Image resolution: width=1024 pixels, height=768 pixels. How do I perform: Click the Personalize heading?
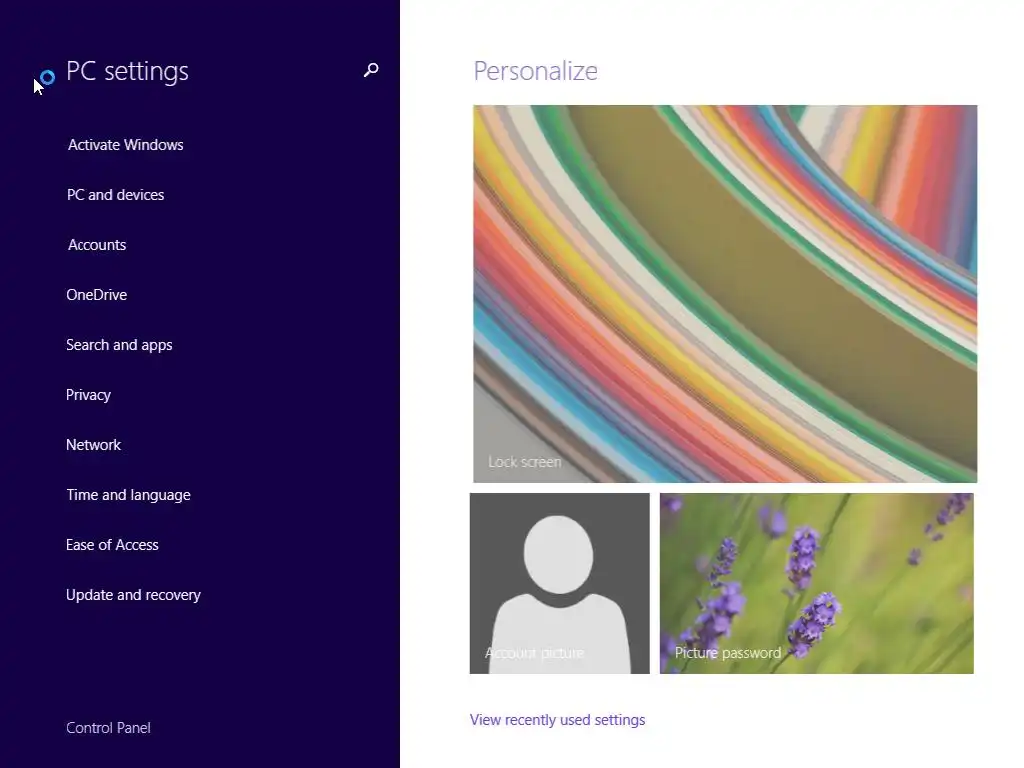pos(536,71)
